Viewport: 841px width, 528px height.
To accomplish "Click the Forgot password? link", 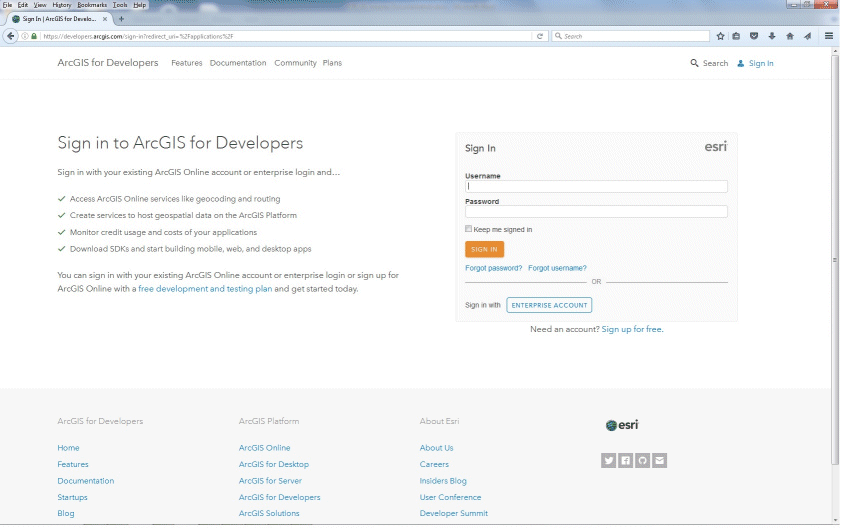I will pos(493,268).
